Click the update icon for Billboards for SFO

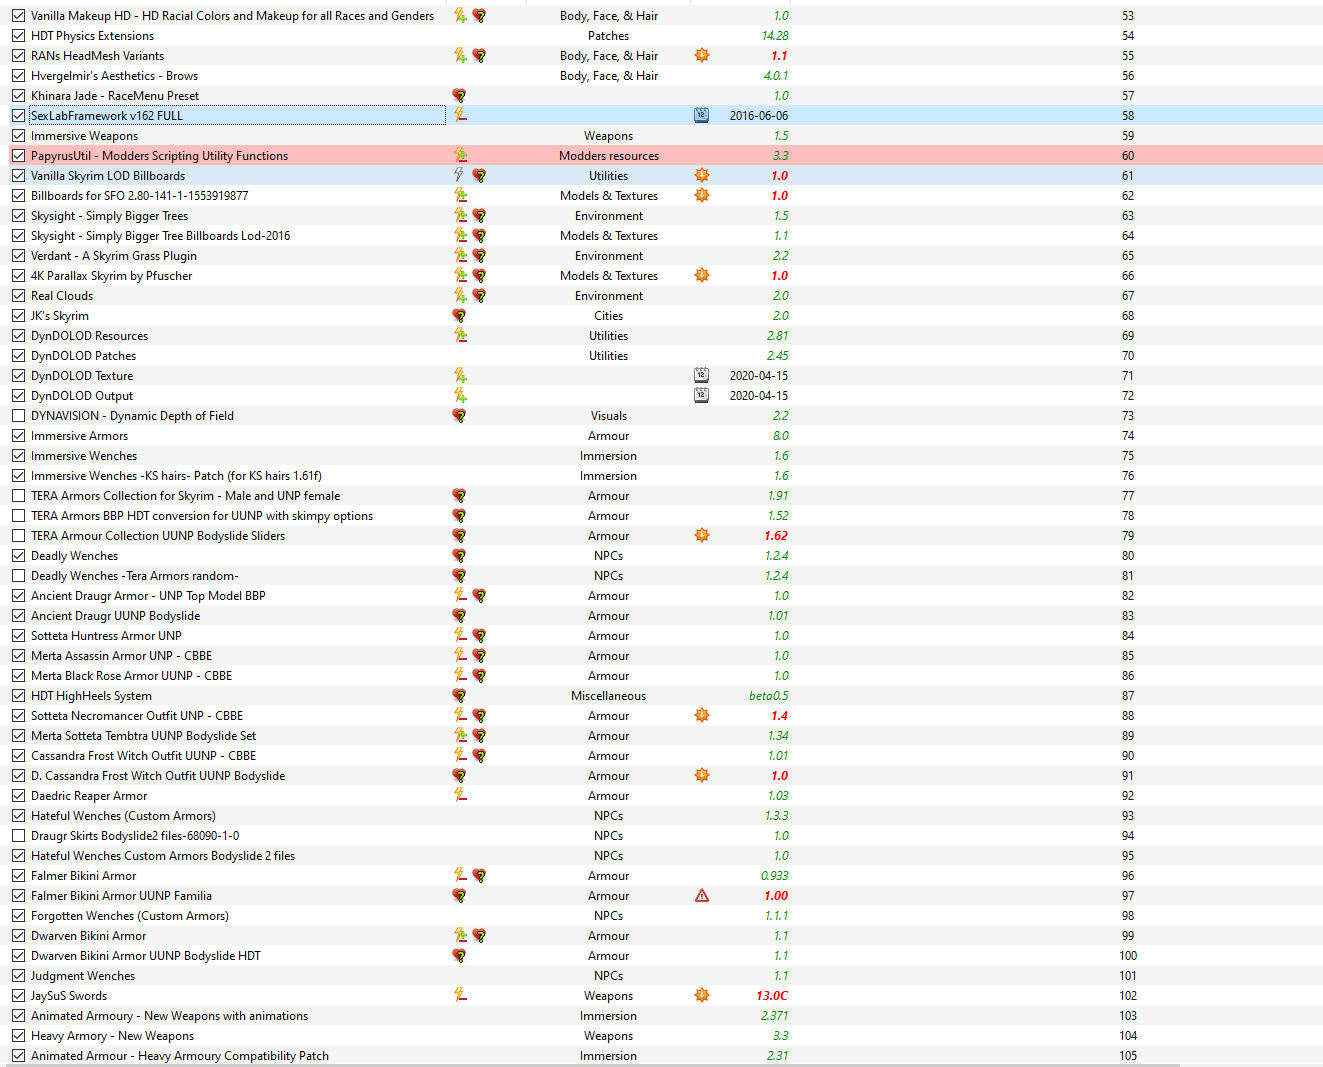tap(702, 195)
